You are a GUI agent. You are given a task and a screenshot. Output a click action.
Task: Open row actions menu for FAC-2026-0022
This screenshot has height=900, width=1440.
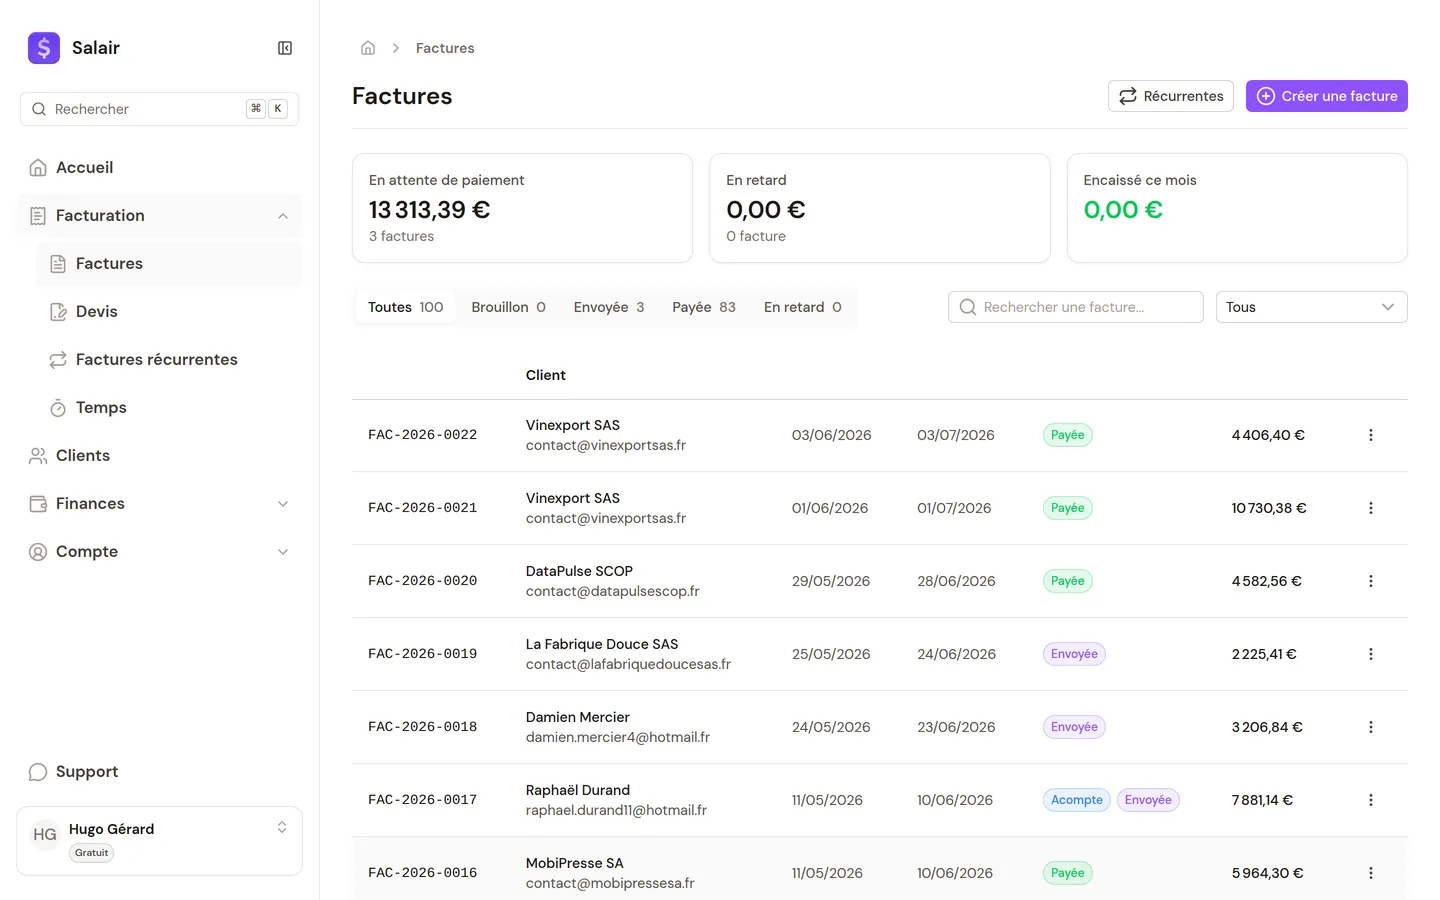pos(1370,435)
